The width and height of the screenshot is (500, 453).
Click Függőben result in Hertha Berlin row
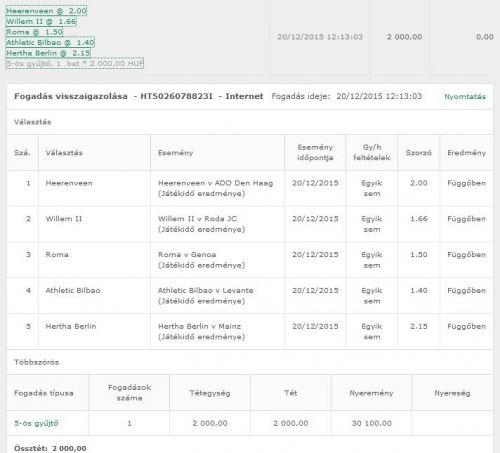[x=466, y=326]
